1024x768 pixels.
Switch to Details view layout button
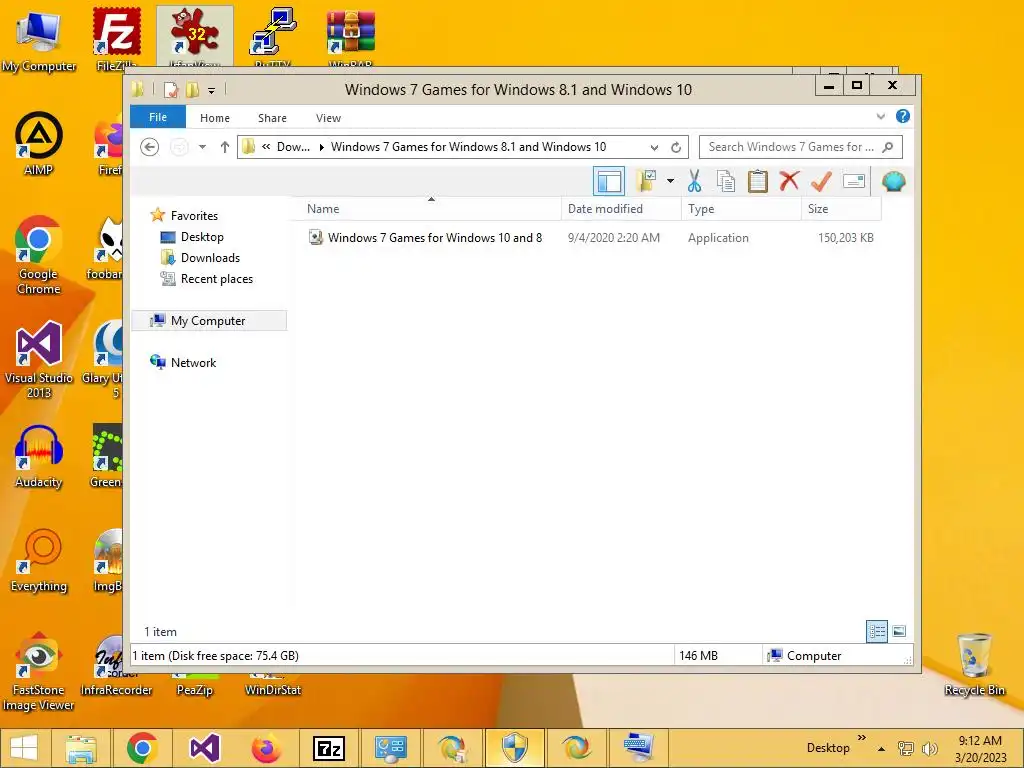(x=876, y=631)
